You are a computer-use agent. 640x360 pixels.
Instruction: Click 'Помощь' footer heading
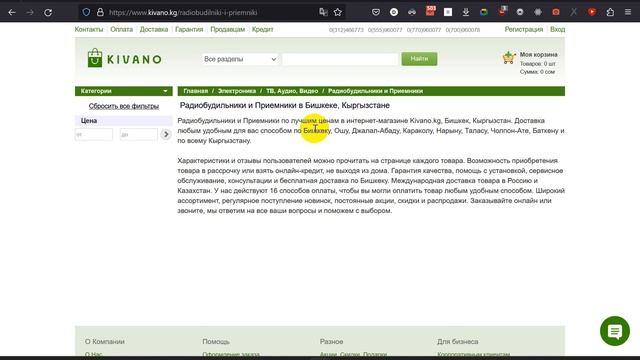tap(216, 342)
